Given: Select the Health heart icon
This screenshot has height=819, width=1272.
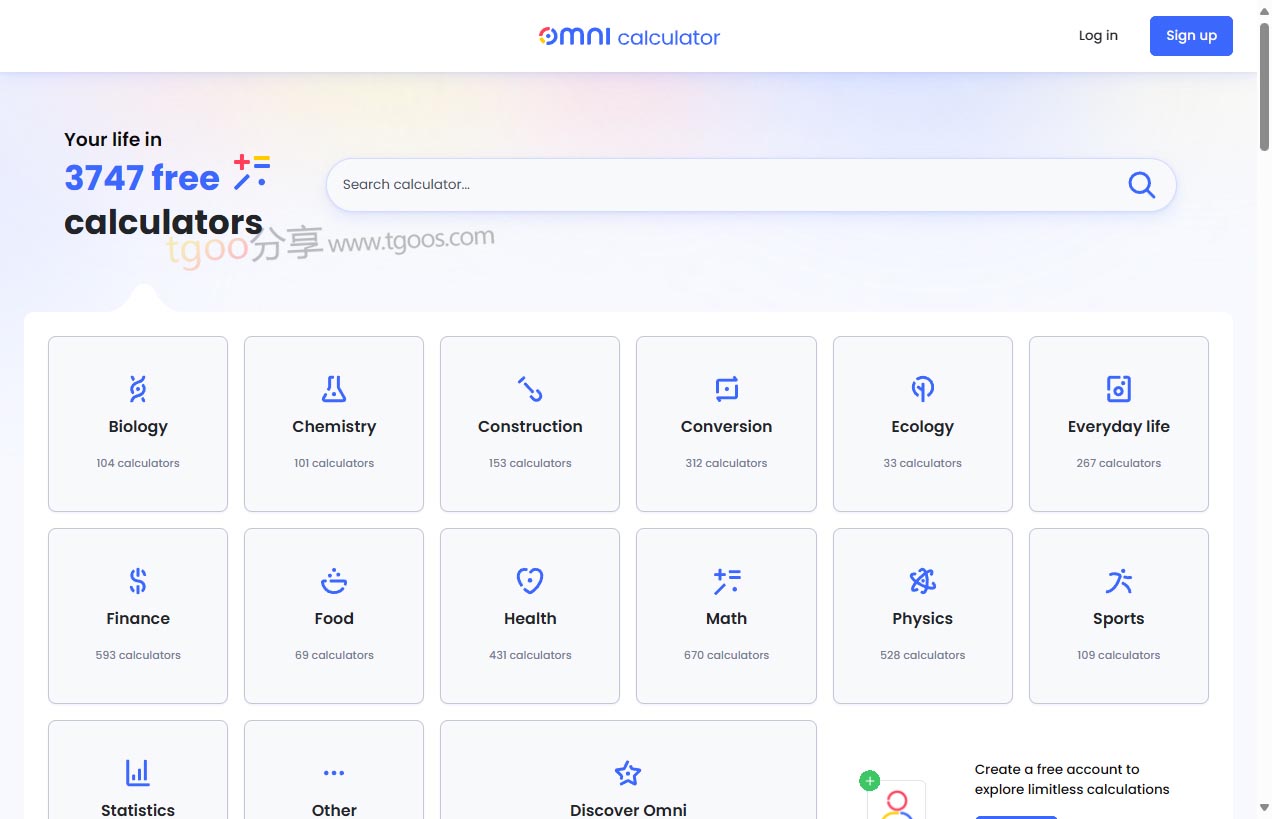Looking at the screenshot, I should tap(530, 580).
